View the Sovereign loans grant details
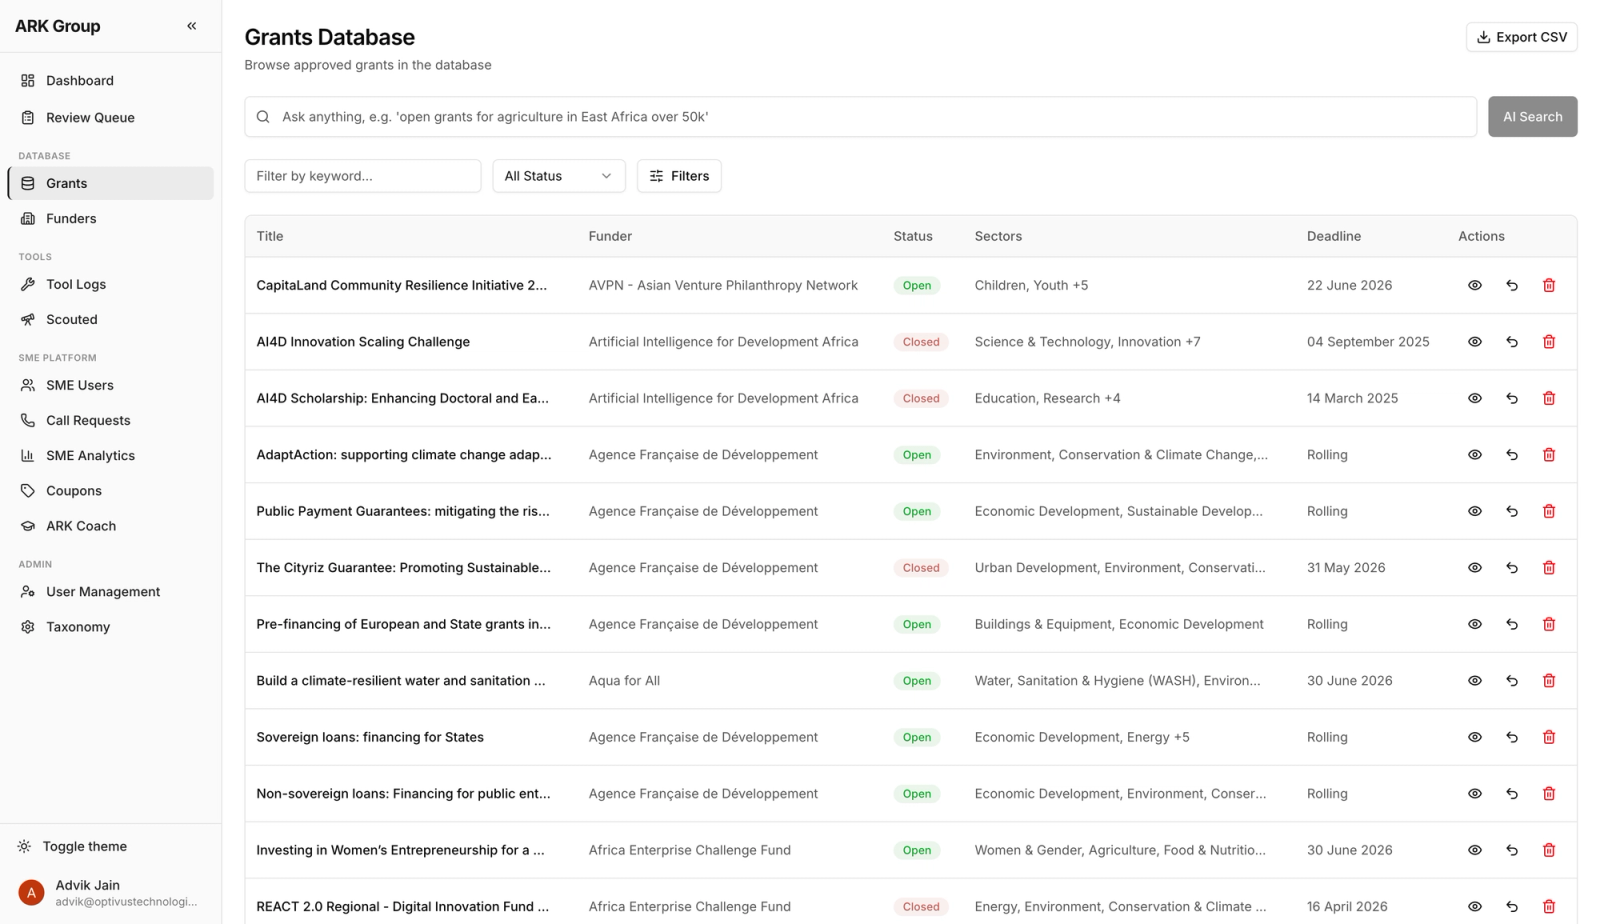 (1474, 737)
